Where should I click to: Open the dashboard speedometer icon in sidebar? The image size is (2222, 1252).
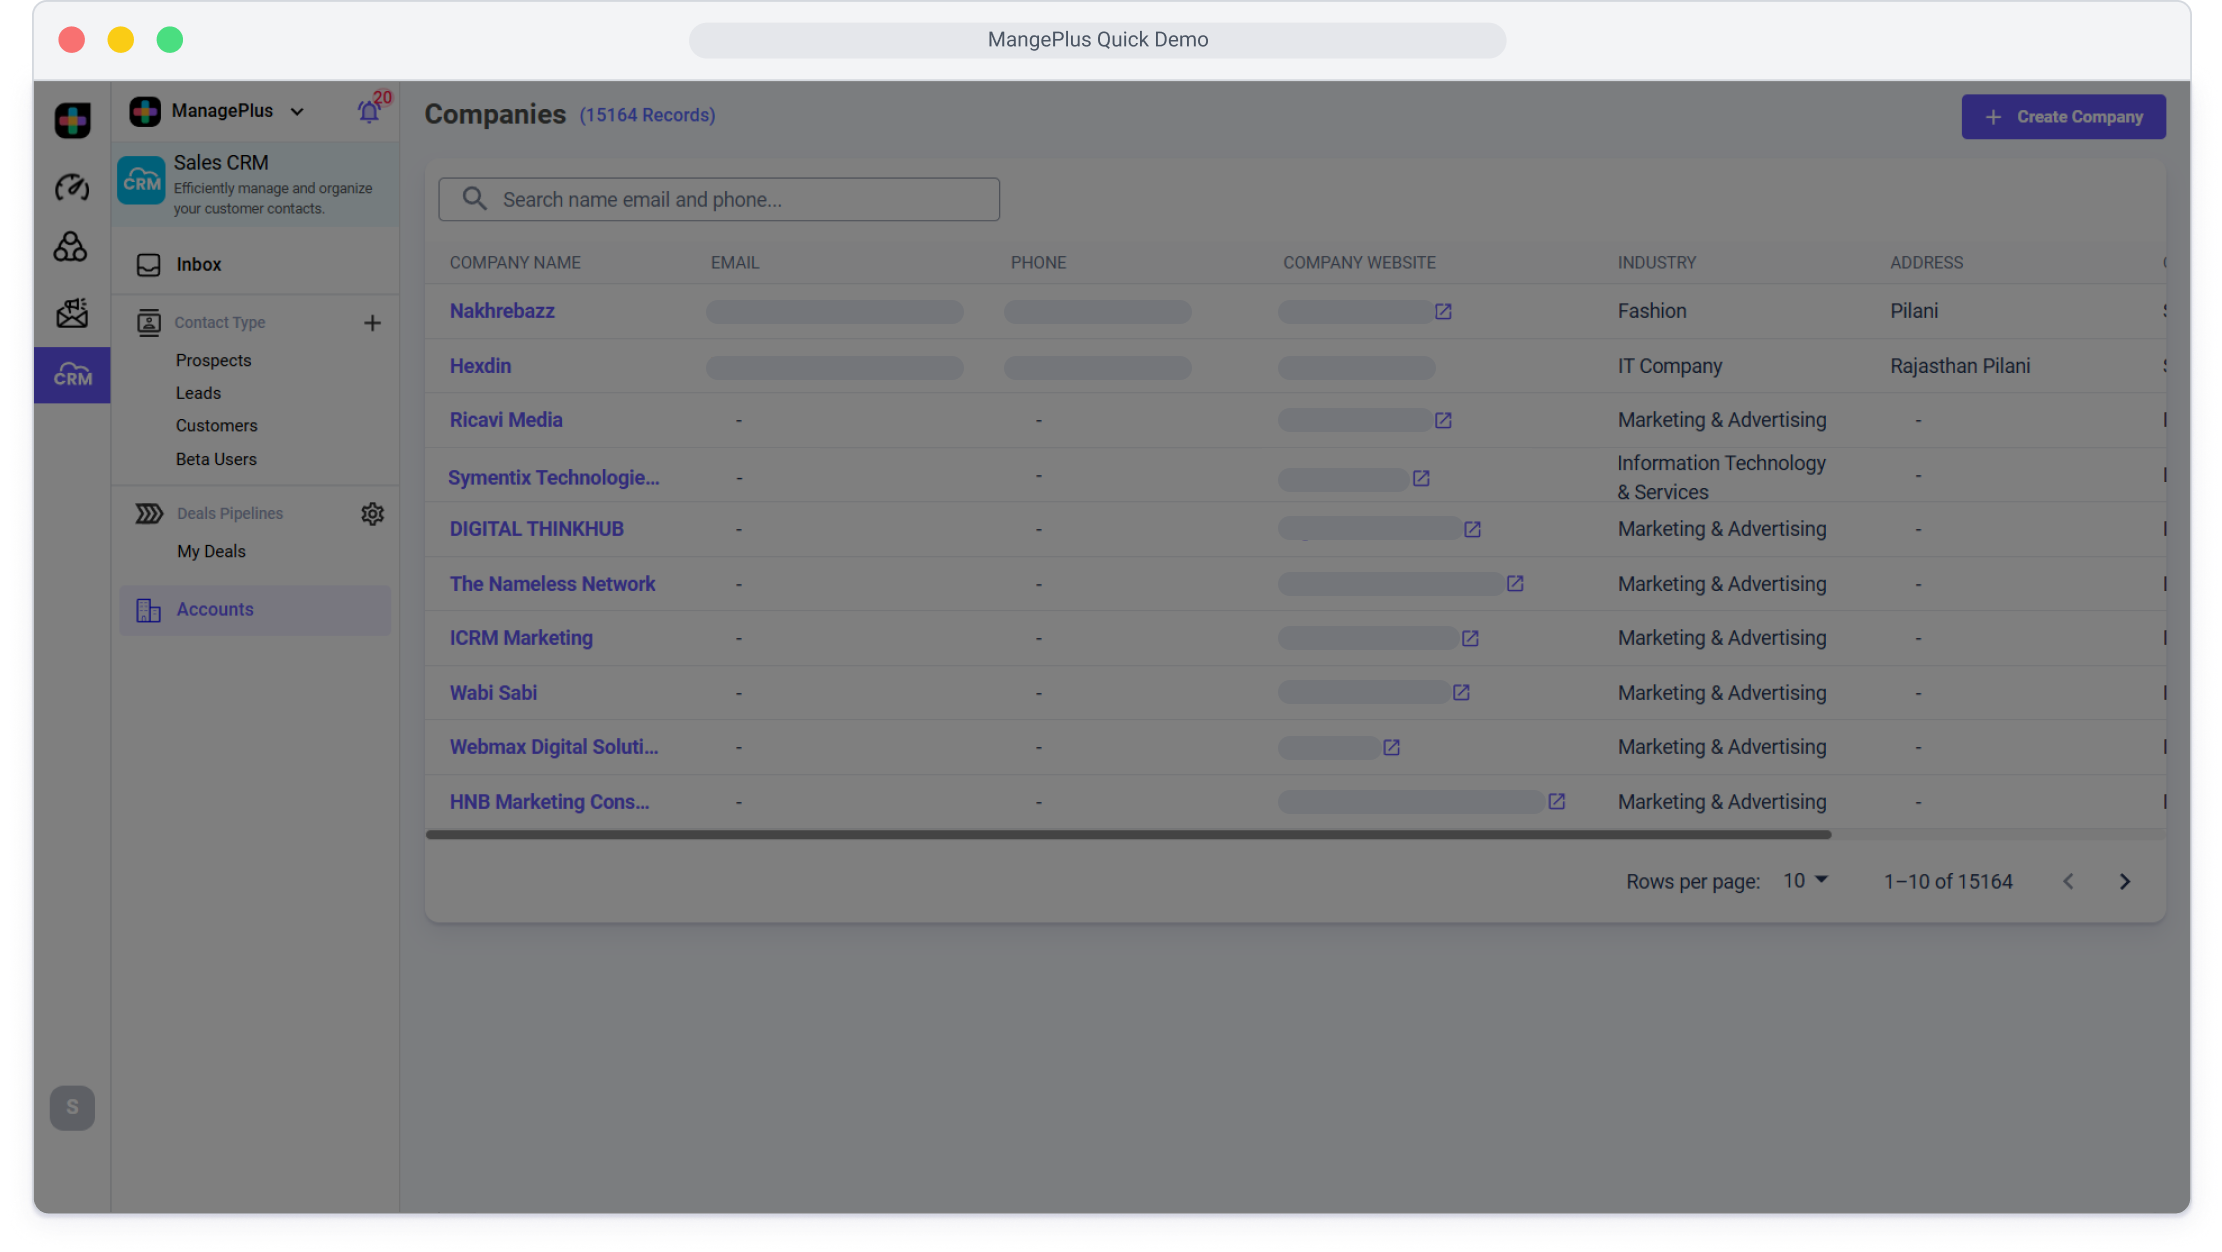click(x=72, y=187)
